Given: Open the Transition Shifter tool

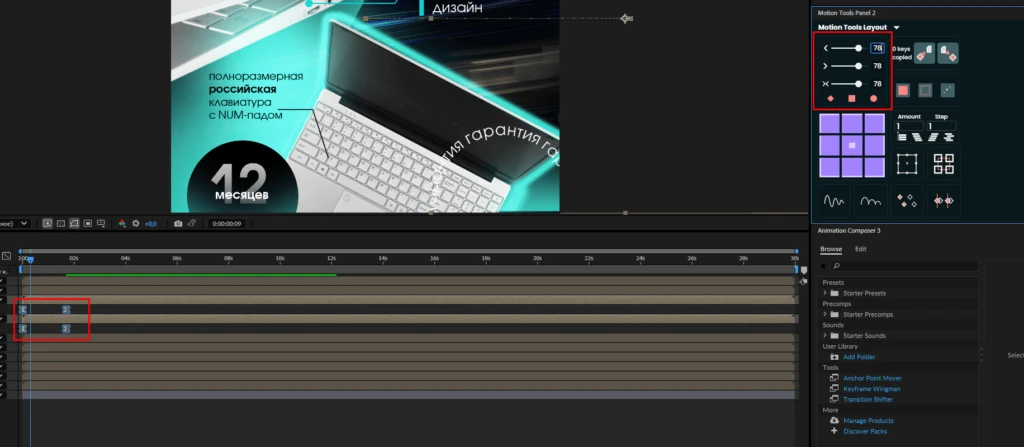Looking at the screenshot, I should [x=868, y=399].
